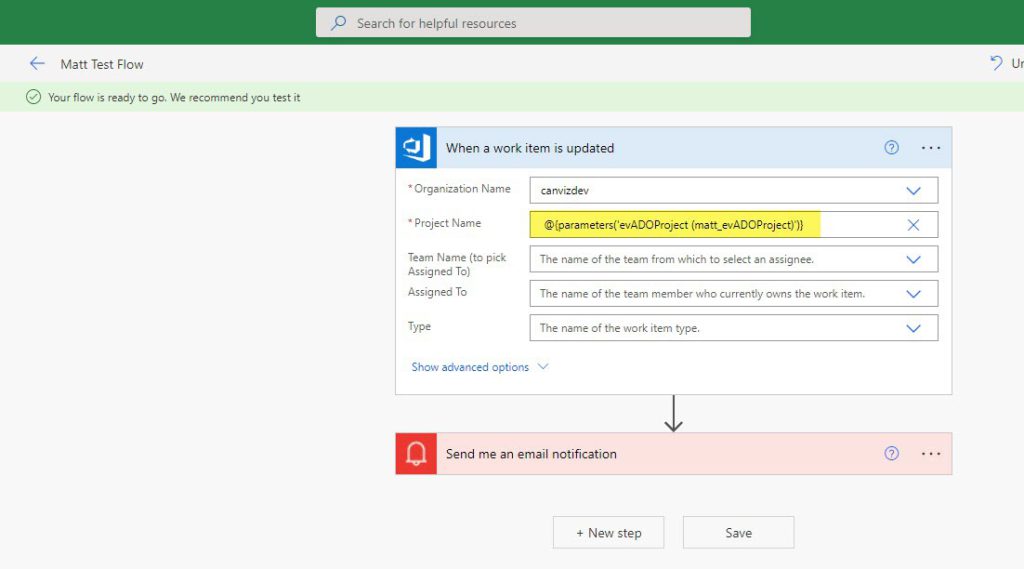
Task: Expand the Organization Name dropdown
Action: (913, 191)
